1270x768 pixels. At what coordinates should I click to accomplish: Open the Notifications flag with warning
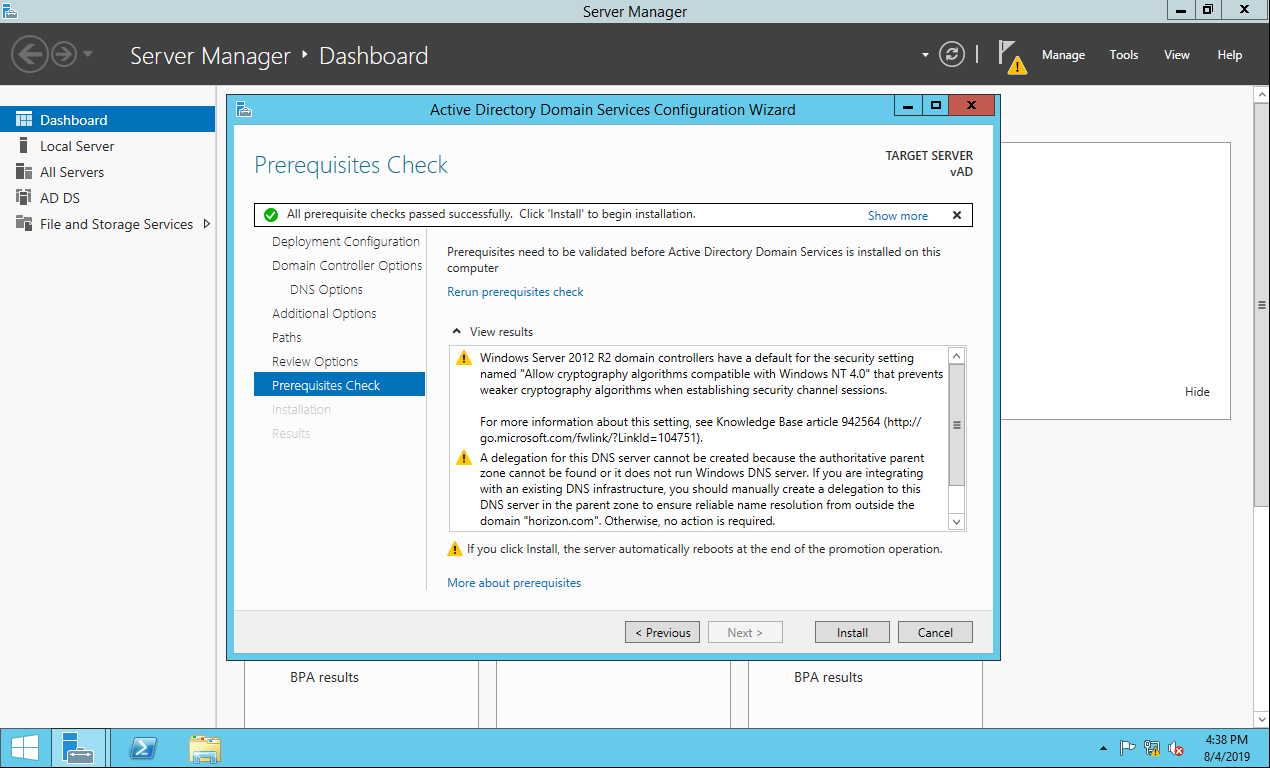(1011, 56)
